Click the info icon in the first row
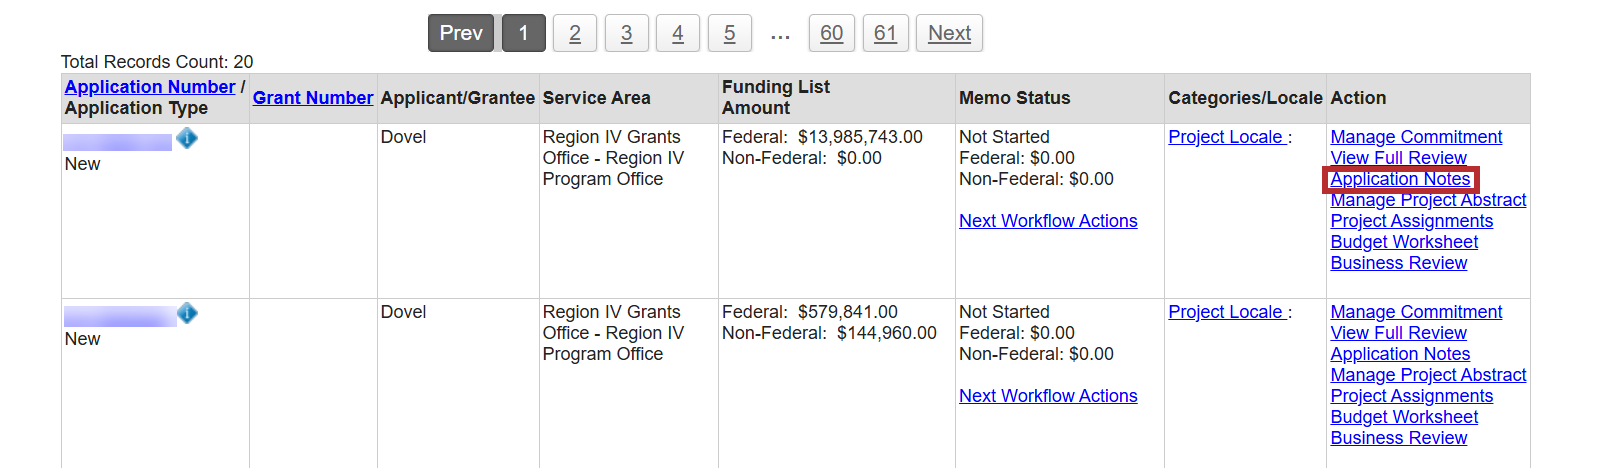Screen dimensions: 1600x468 coord(187,138)
